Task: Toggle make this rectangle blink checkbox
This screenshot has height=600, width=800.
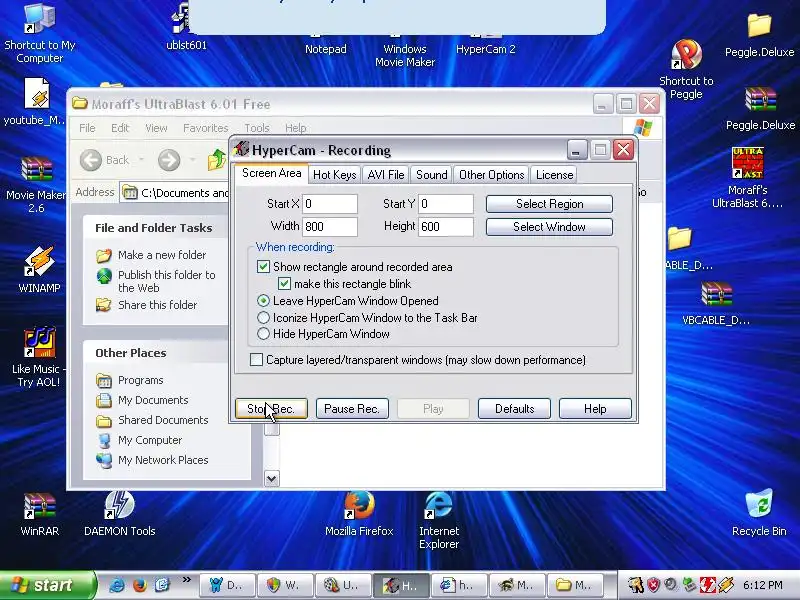Action: [284, 284]
